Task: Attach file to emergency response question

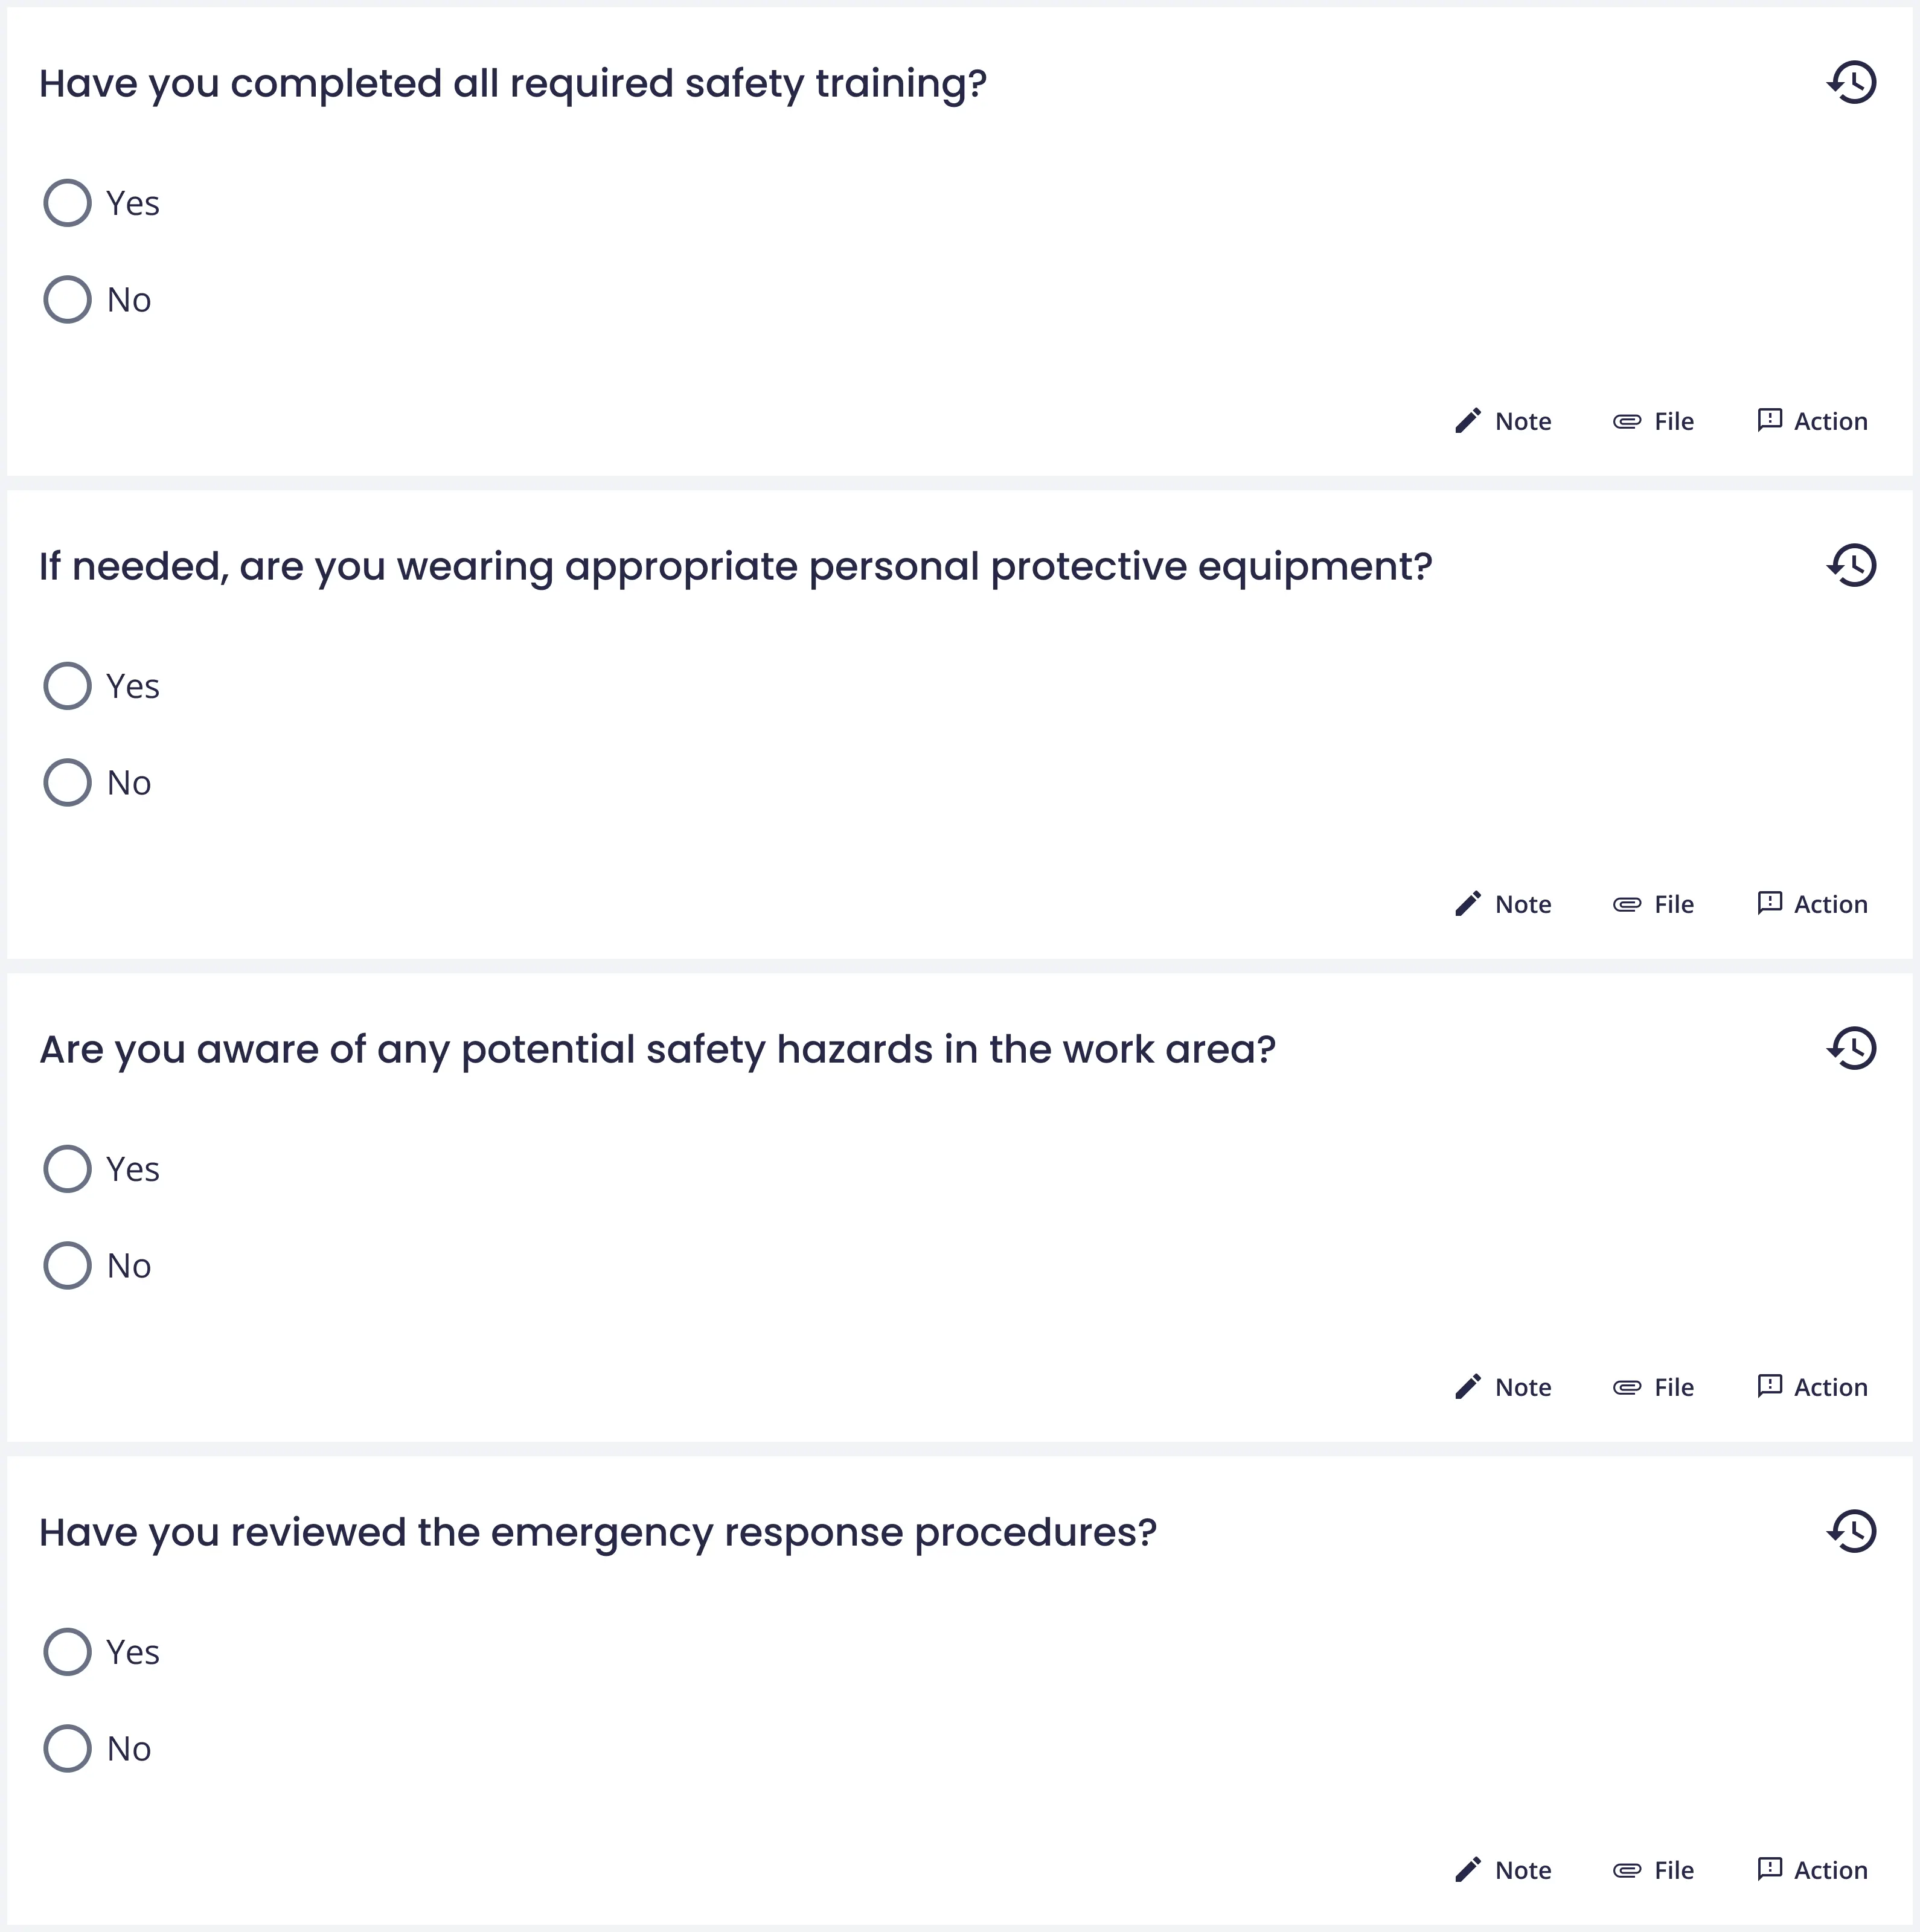Action: tap(1653, 1870)
